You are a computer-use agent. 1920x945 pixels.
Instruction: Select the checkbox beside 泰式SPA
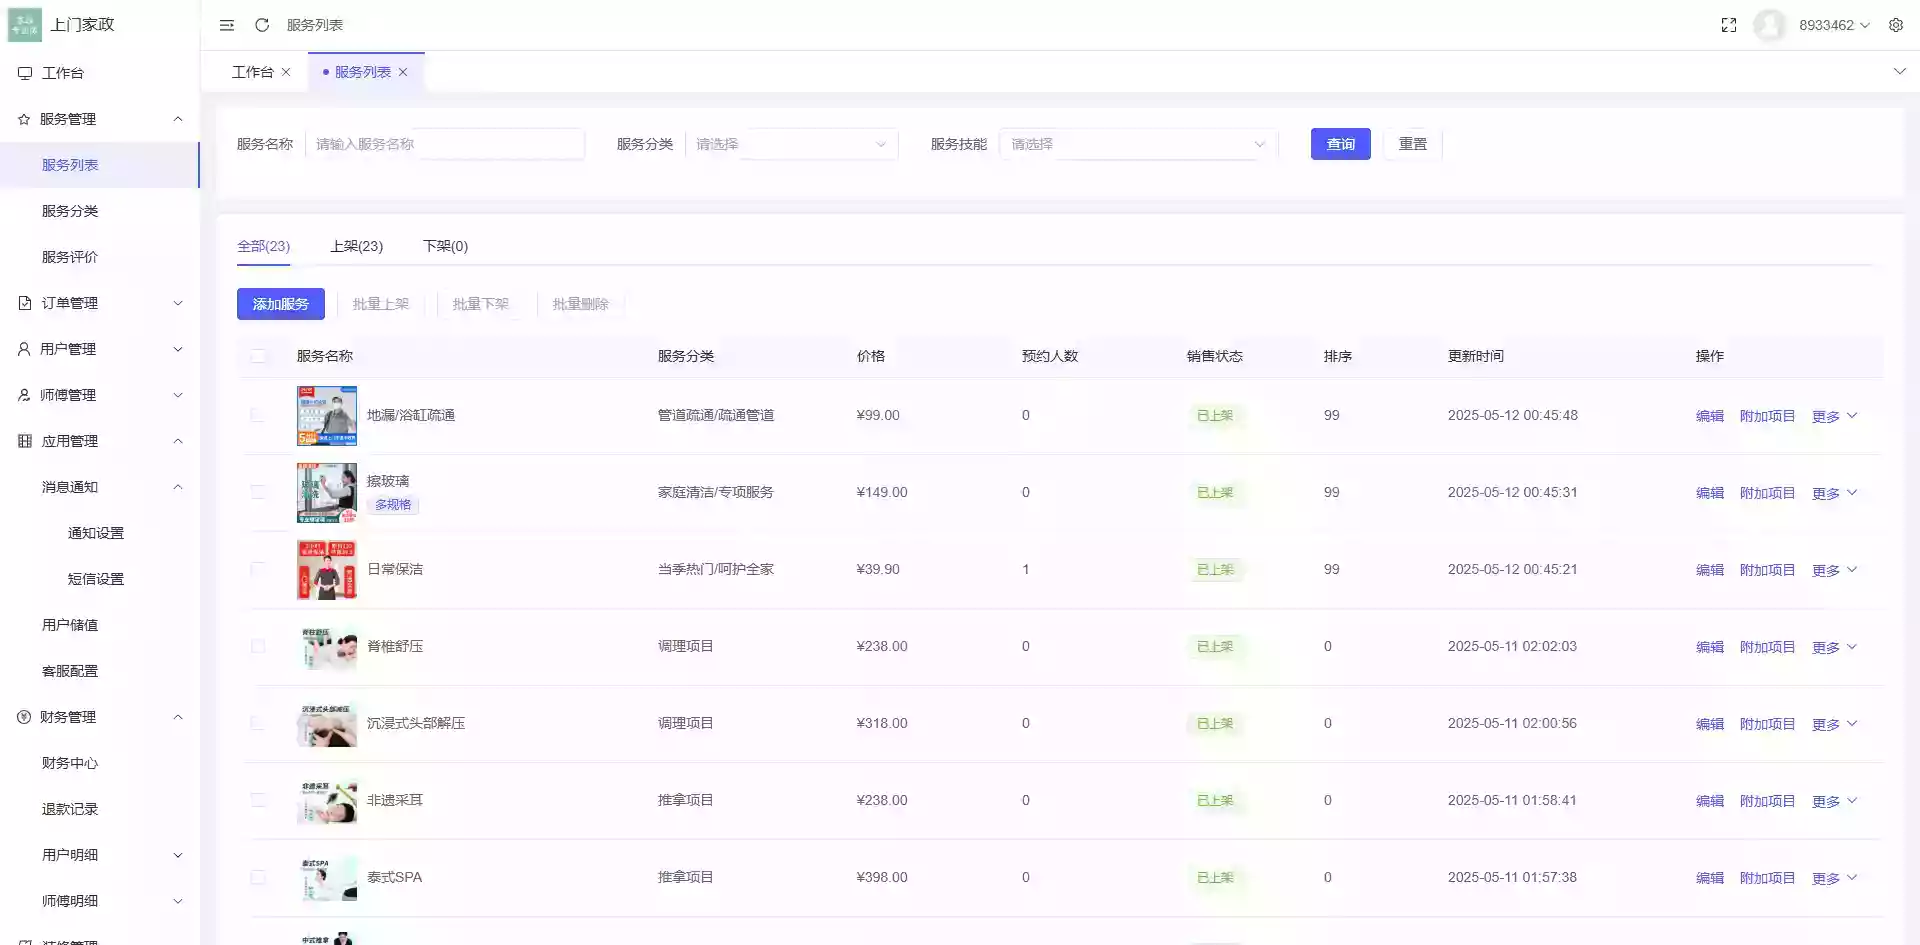click(259, 877)
